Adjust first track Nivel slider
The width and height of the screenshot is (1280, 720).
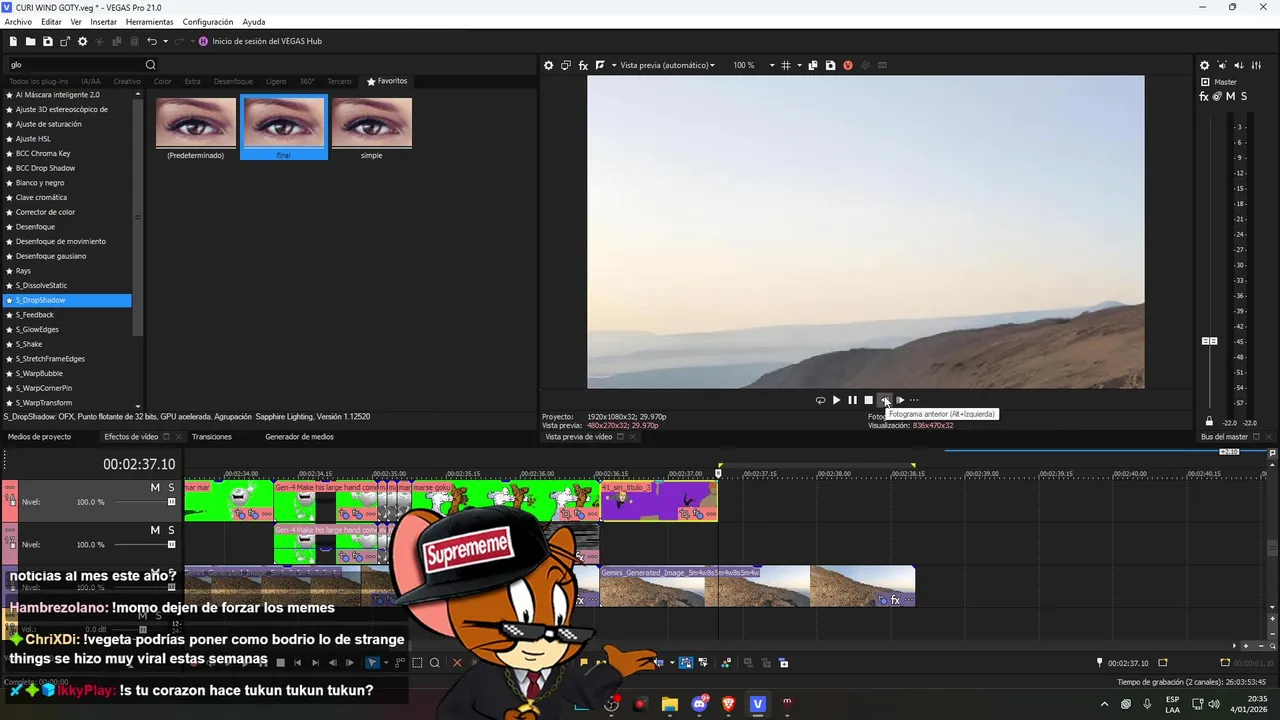point(171,502)
